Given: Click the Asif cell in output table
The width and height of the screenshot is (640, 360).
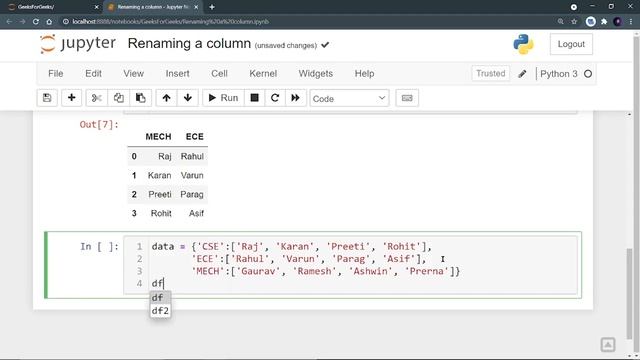Looking at the screenshot, I should coord(196,213).
